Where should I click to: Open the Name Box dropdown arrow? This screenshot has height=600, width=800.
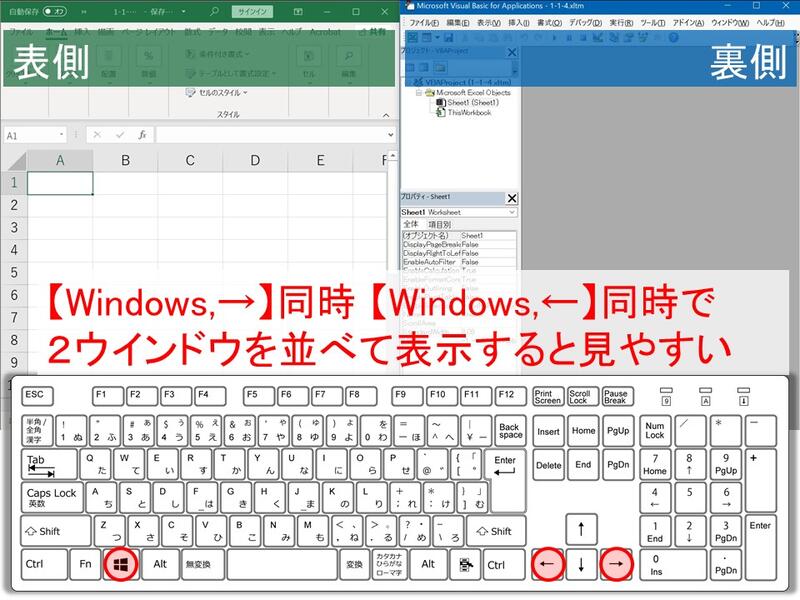62,135
